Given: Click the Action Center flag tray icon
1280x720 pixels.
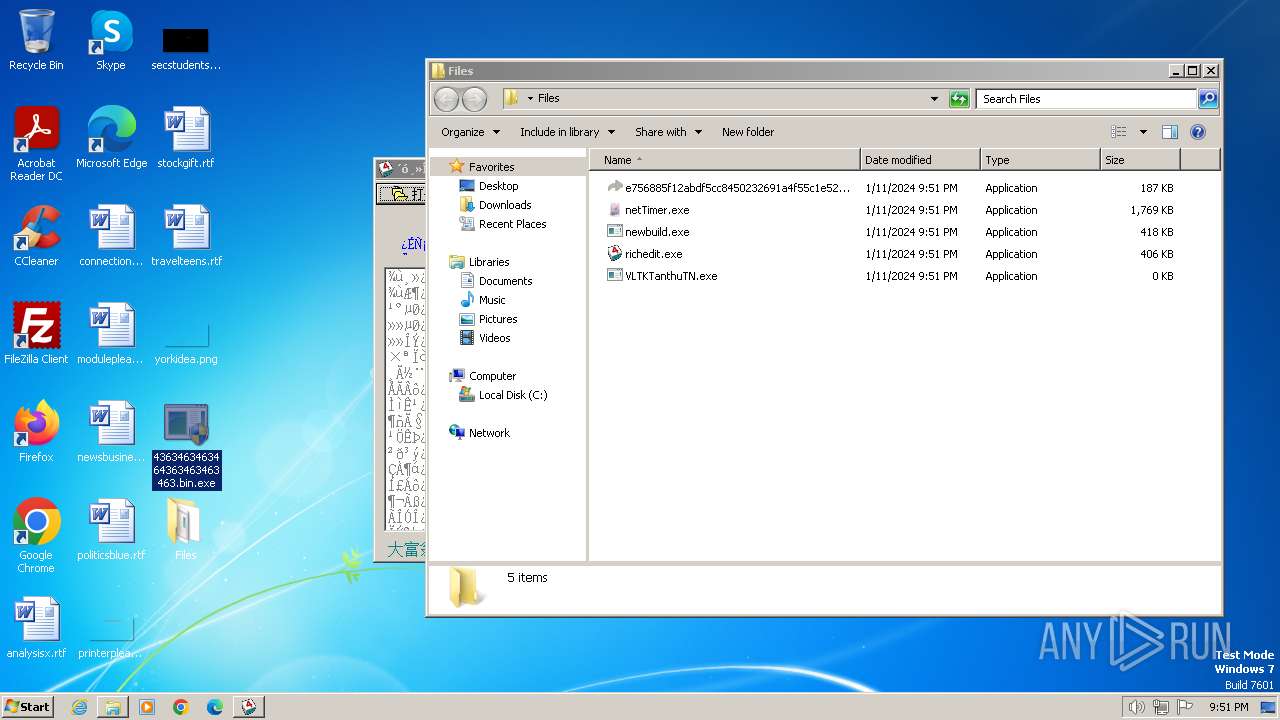Looking at the screenshot, I should (1185, 707).
